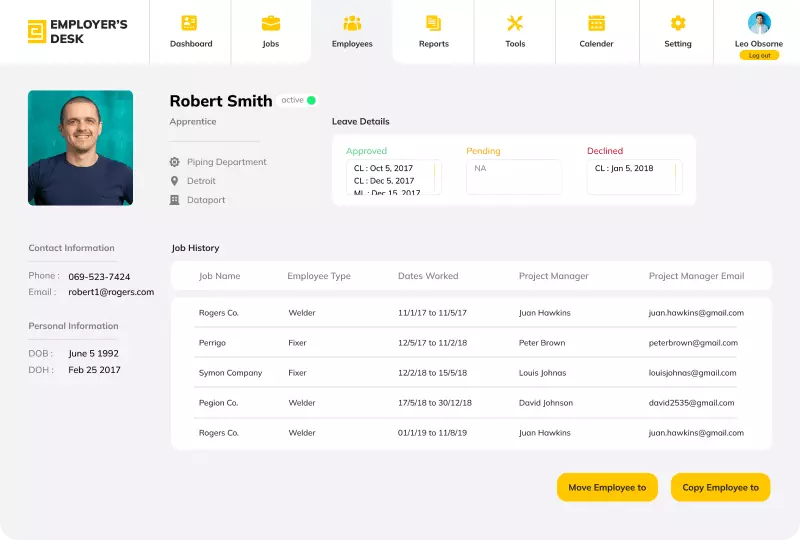Click the Tools wrench icon

[x=515, y=23]
